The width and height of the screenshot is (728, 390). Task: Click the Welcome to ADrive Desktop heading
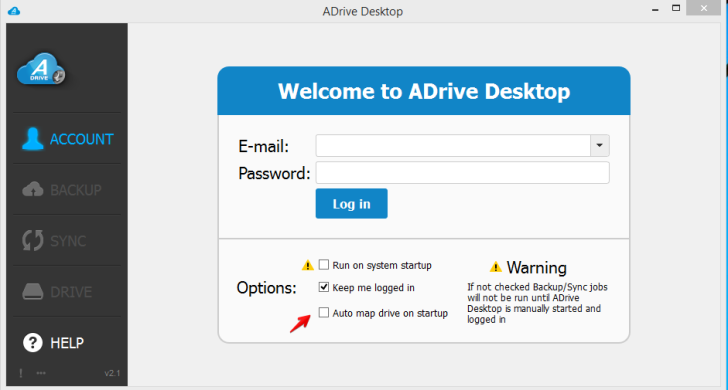[424, 91]
